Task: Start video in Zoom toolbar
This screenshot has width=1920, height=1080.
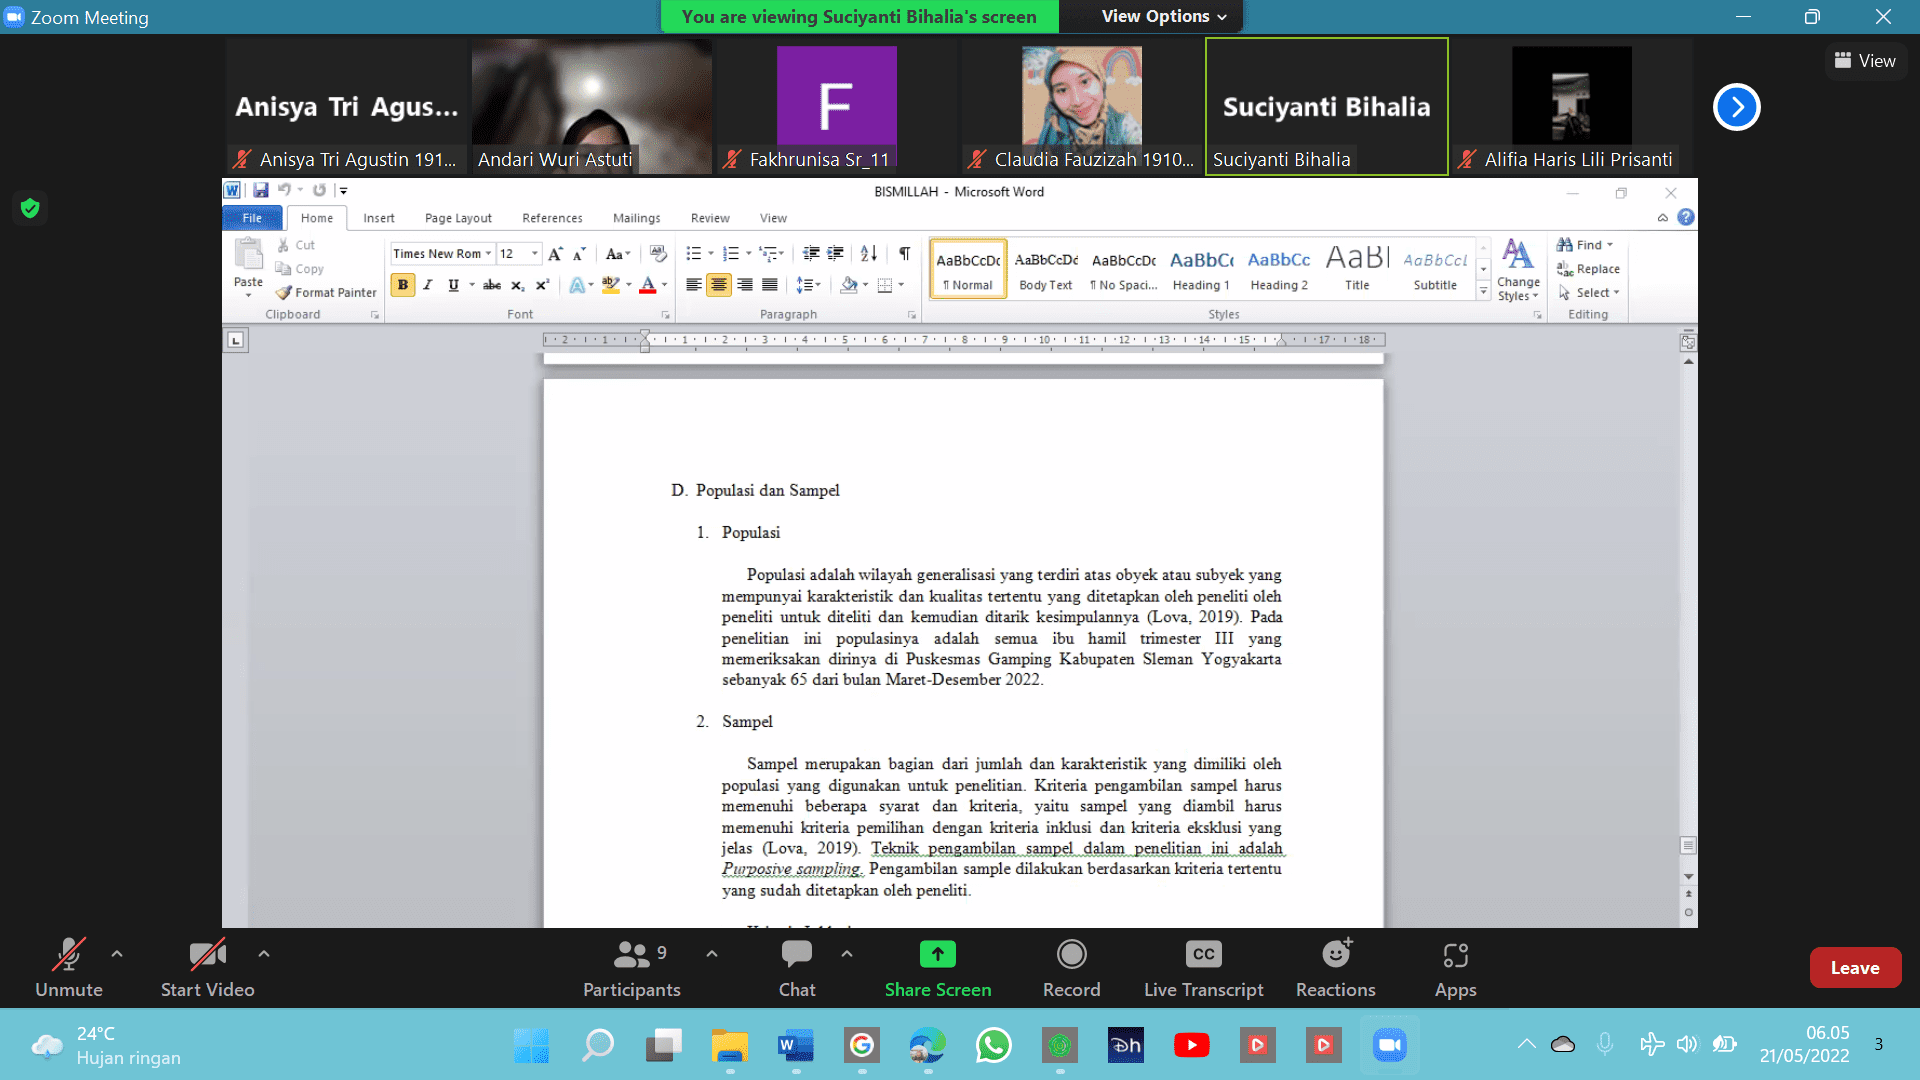Action: click(x=207, y=968)
